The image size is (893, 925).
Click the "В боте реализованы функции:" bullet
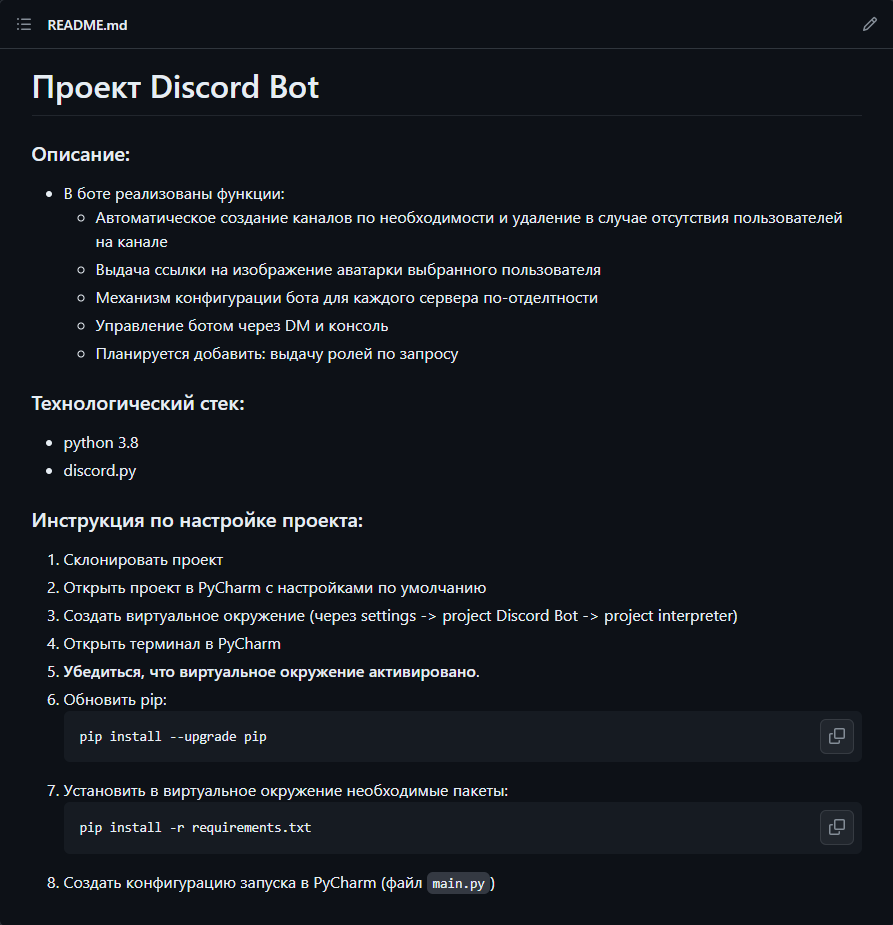pyautogui.click(x=174, y=194)
